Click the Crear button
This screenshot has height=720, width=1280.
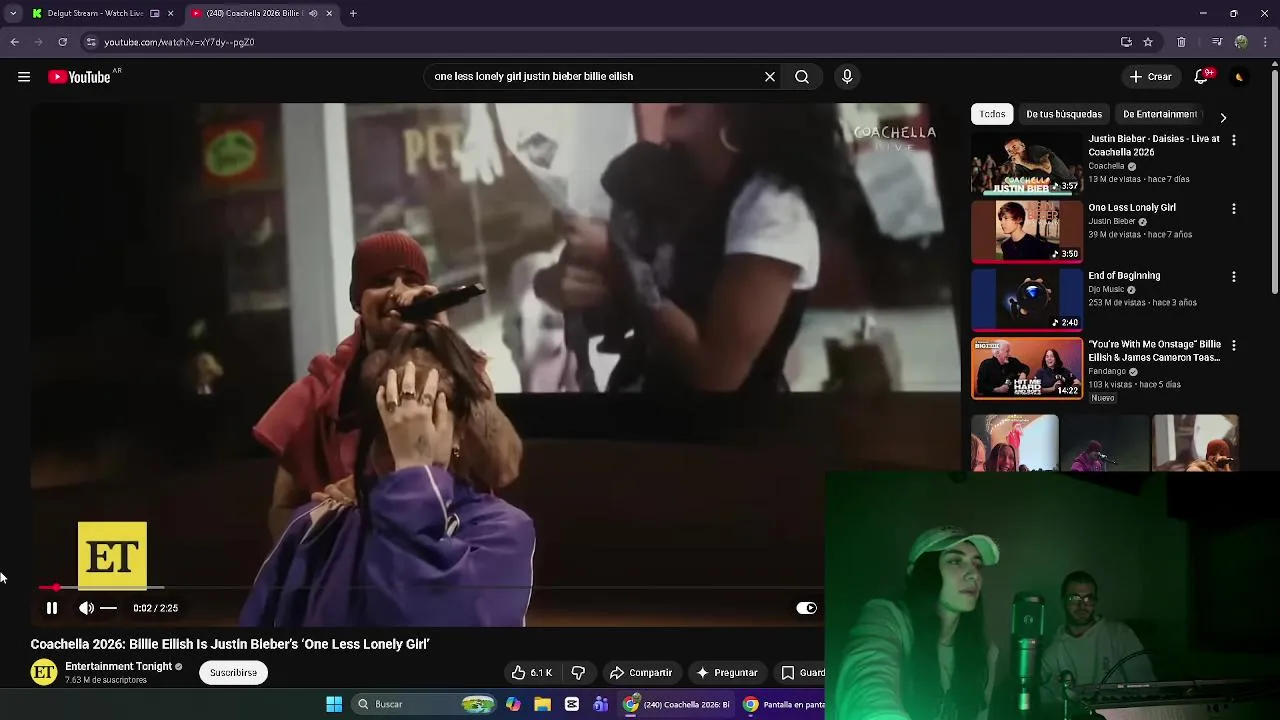[1150, 76]
